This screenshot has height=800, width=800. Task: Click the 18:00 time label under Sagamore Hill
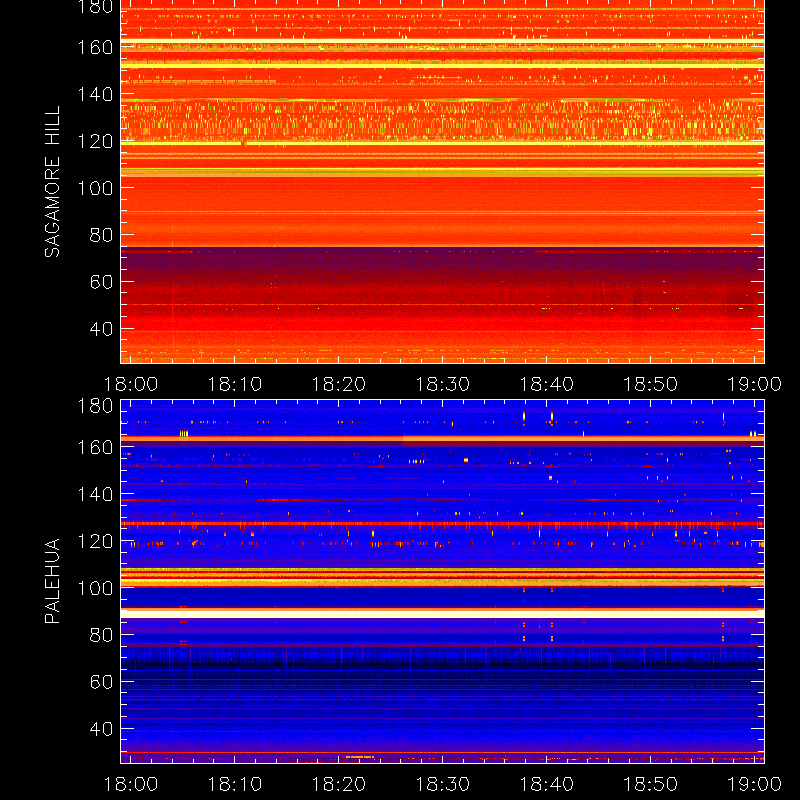pos(131,384)
